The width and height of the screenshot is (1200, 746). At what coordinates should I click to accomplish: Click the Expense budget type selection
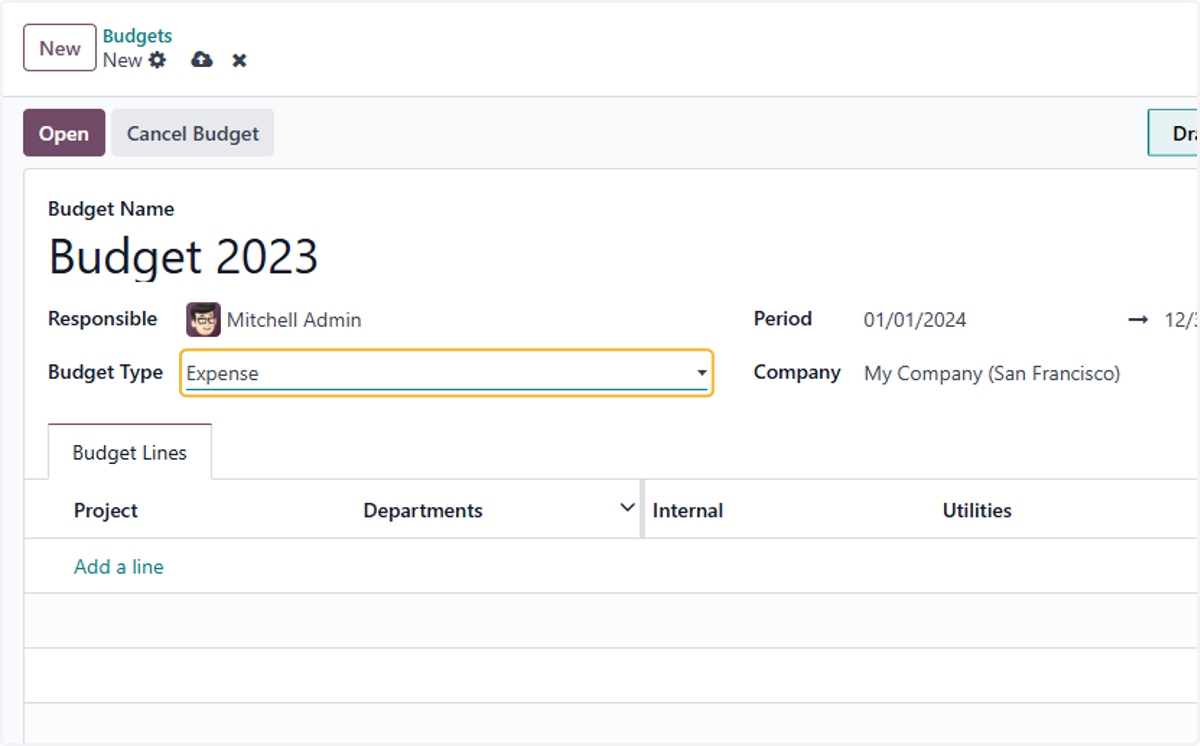[446, 373]
